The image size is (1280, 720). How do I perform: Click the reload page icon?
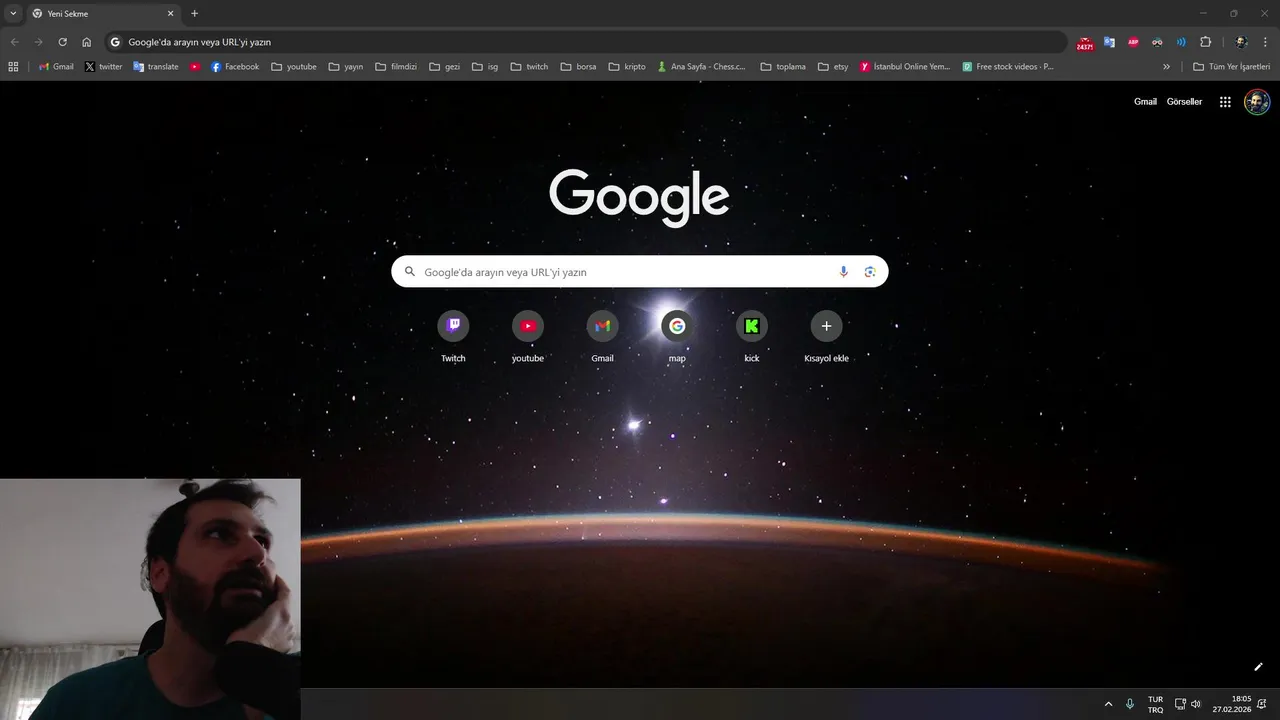[62, 42]
